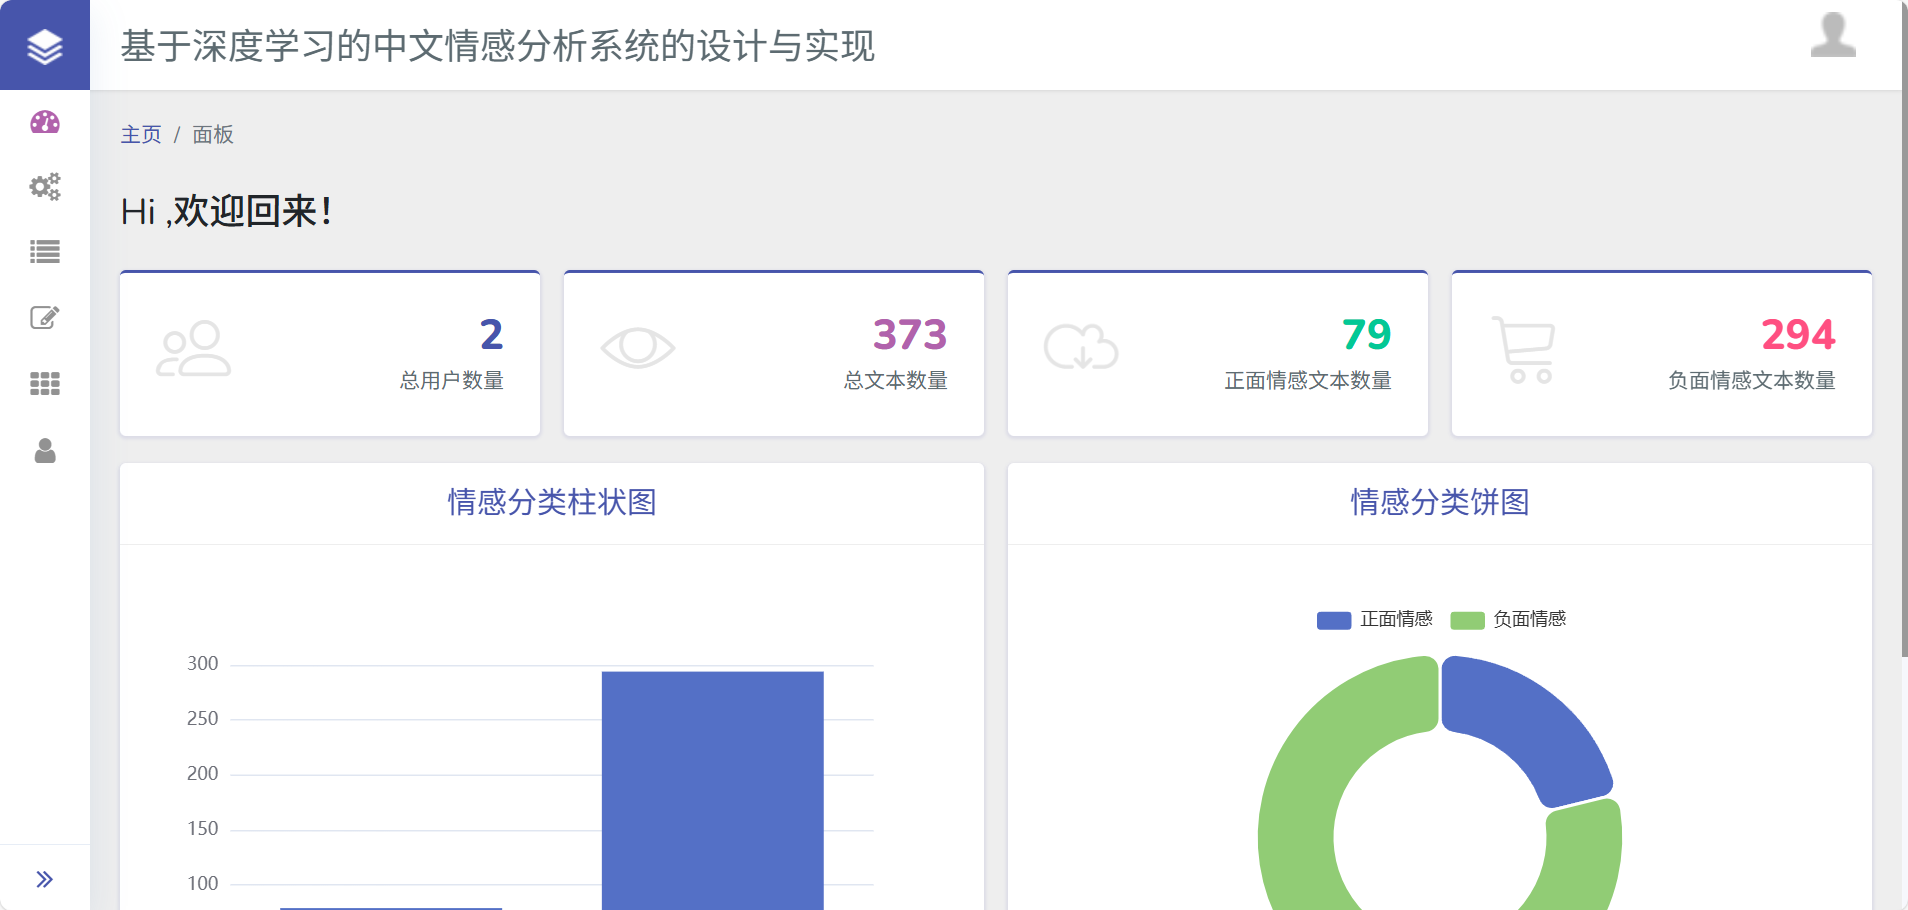1908x910 pixels.
Task: Open the gears settings sidebar icon
Action: pos(45,187)
